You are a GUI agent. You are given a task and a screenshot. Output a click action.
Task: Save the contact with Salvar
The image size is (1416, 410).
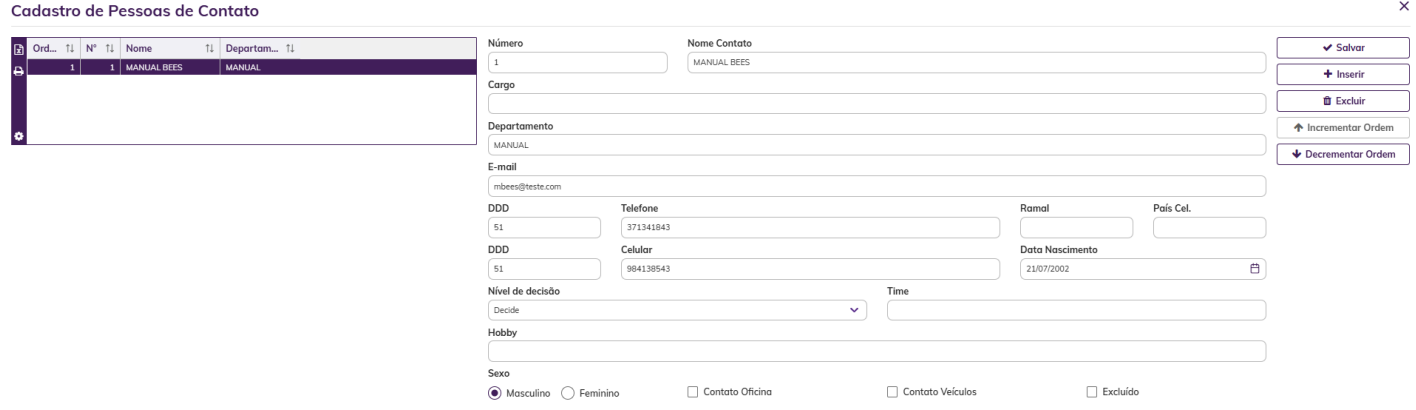point(1343,47)
